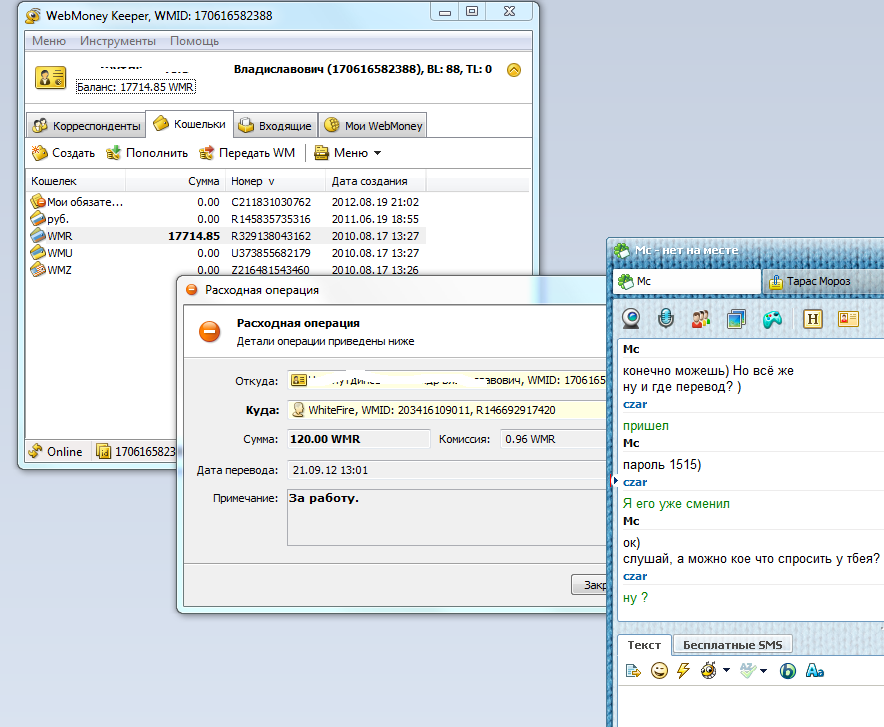
Task: Click the Комиссия field 0.96 WMR
Action: coord(553,439)
